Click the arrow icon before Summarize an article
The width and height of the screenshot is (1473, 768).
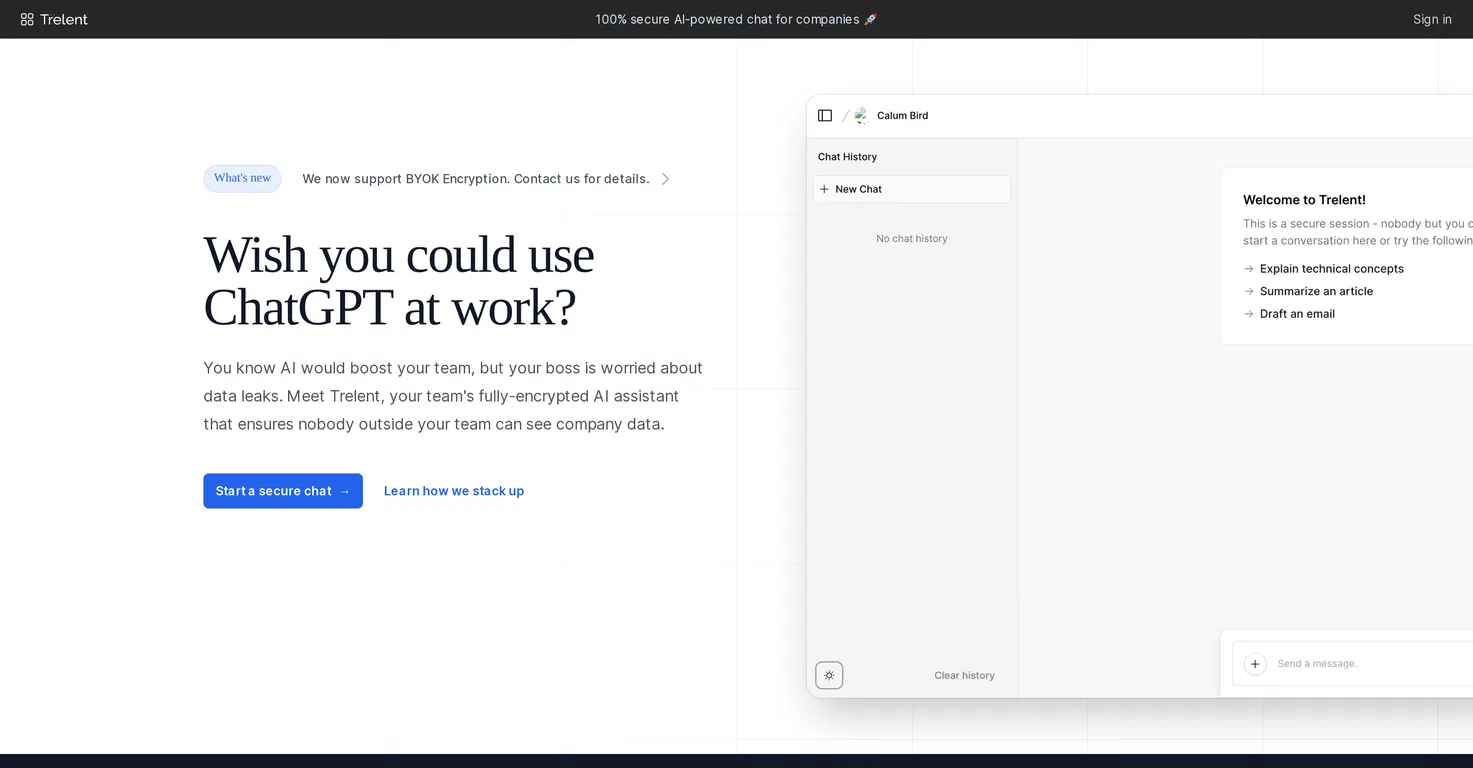tap(1248, 291)
